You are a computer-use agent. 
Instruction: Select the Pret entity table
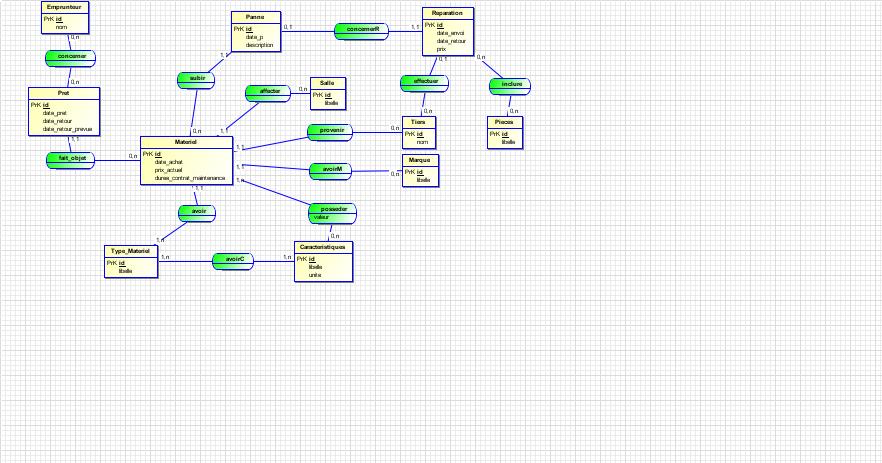click(62, 110)
